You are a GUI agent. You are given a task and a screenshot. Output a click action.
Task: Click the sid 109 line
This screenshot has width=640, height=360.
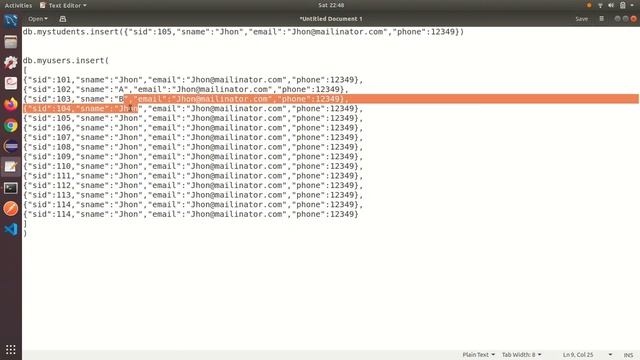[193, 156]
